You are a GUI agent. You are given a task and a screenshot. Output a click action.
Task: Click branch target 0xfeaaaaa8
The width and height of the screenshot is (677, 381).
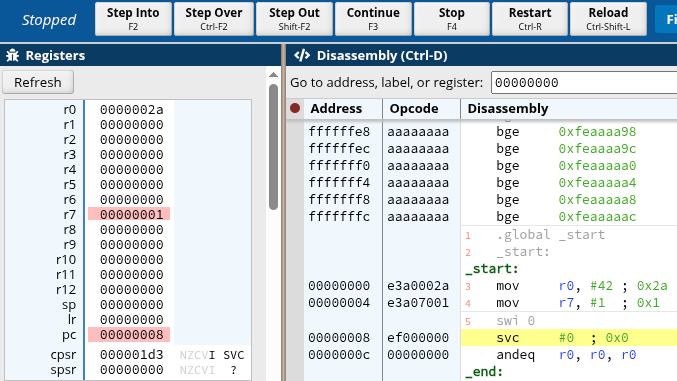597,200
